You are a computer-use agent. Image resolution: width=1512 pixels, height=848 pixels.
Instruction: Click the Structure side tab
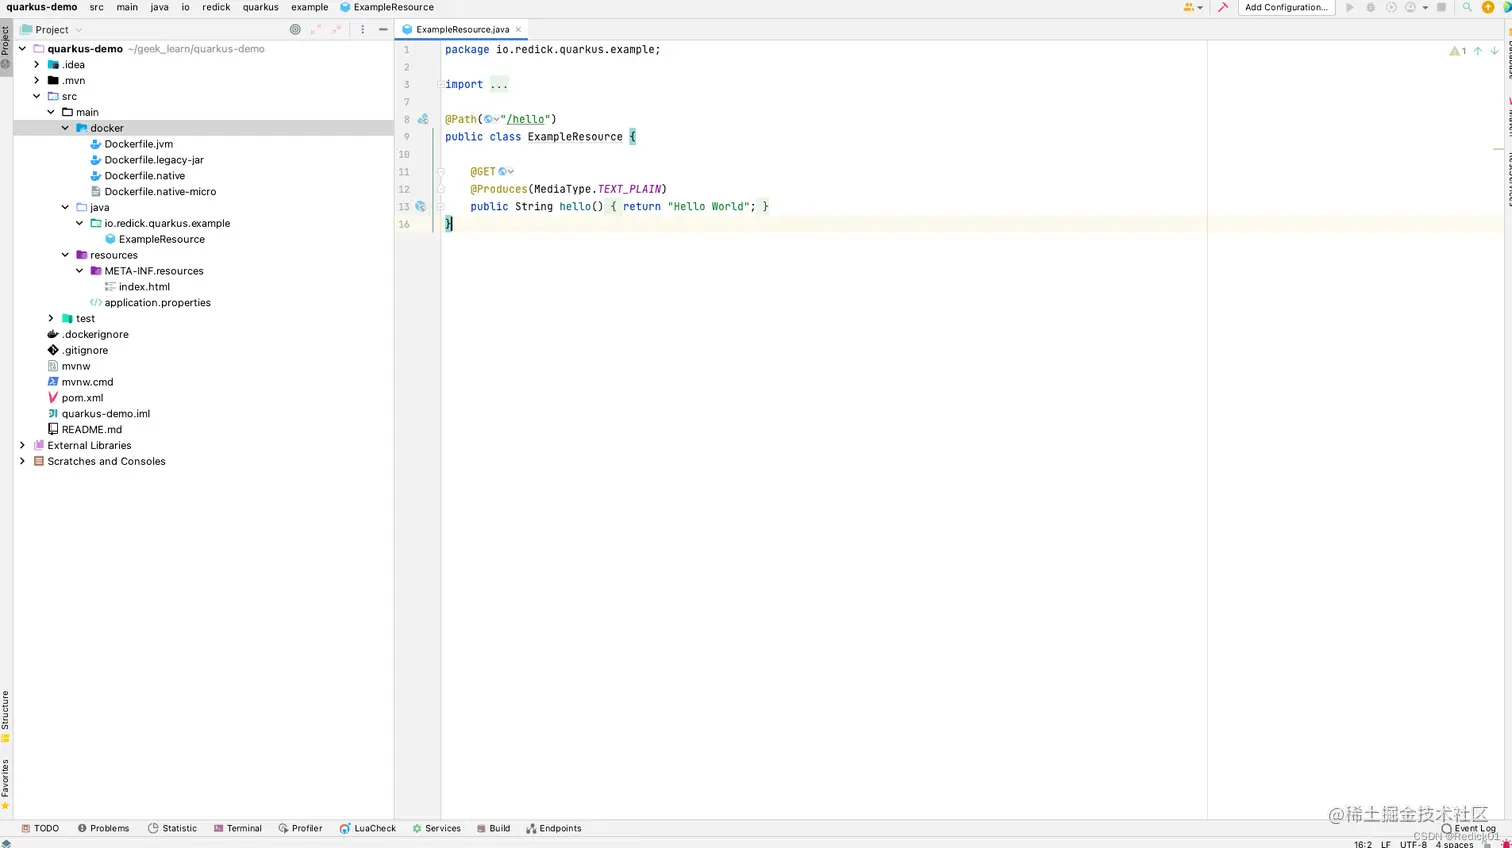[5, 716]
